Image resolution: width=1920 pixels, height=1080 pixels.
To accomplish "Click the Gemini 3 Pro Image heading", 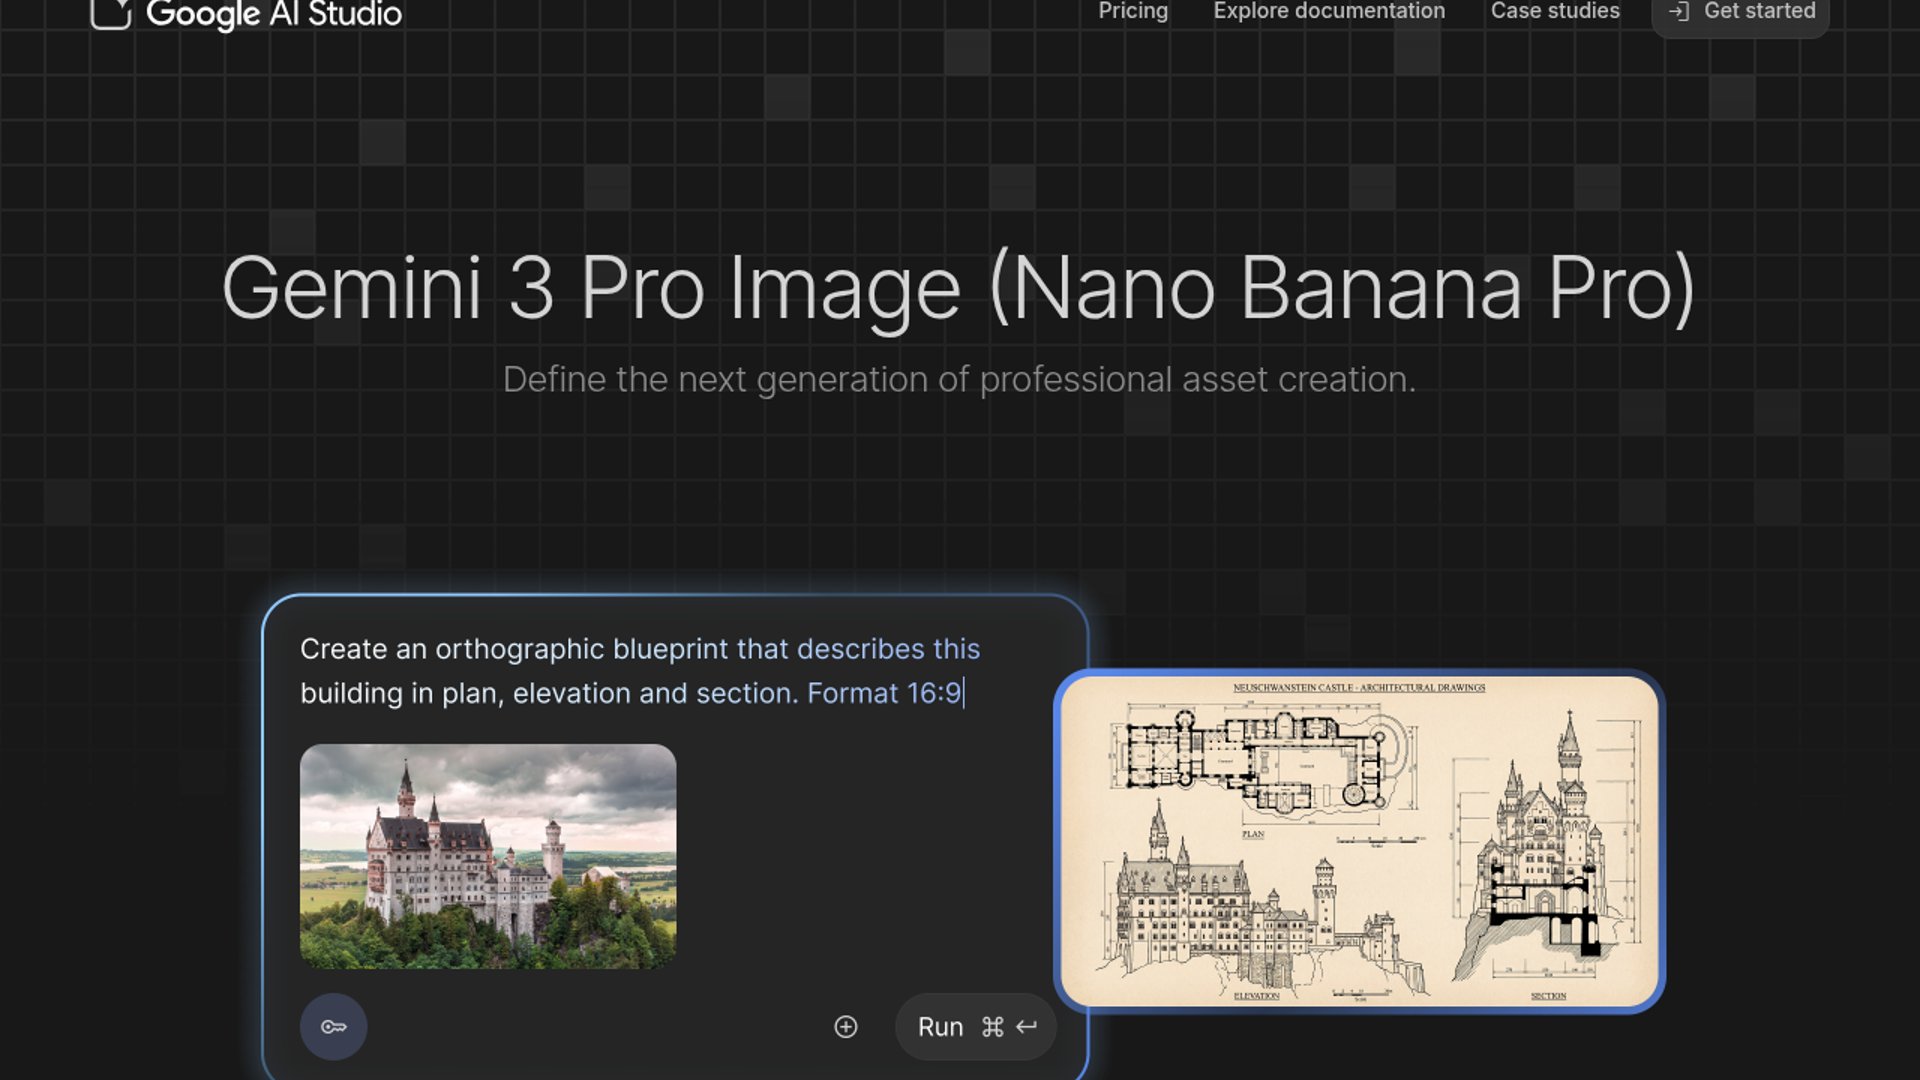I will [x=958, y=288].
